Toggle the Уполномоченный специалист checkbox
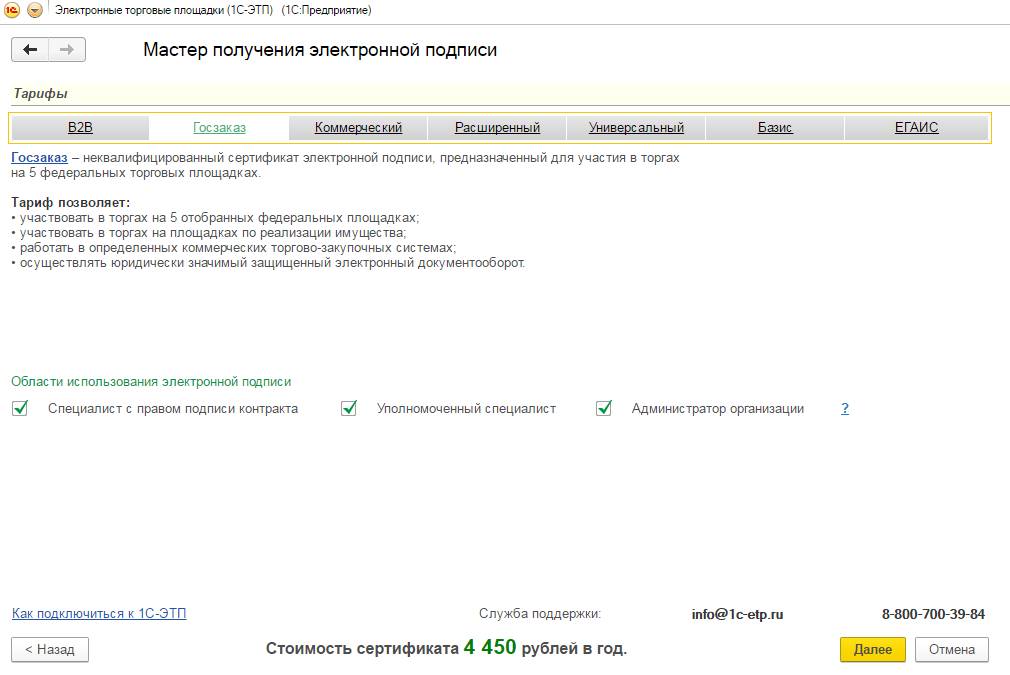Image resolution: width=1010 pixels, height=675 pixels. coord(349,408)
